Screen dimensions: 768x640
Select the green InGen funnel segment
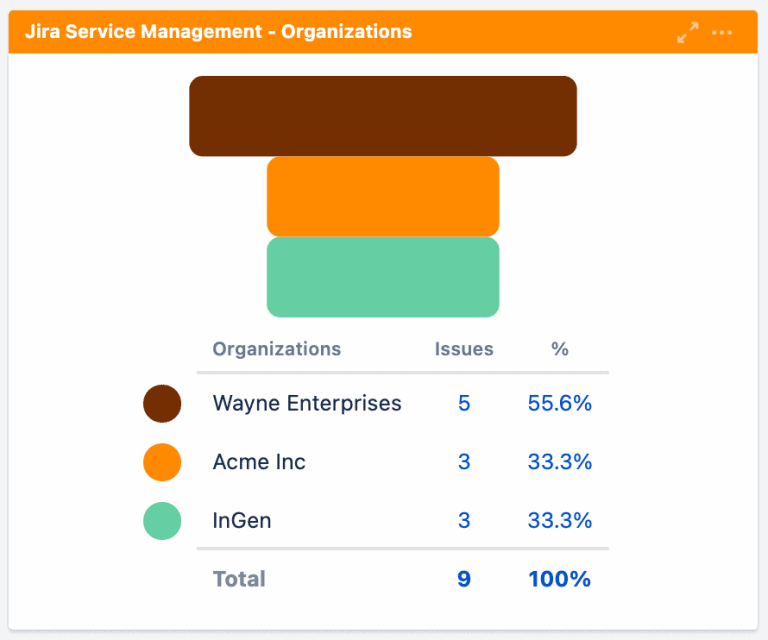(x=383, y=277)
